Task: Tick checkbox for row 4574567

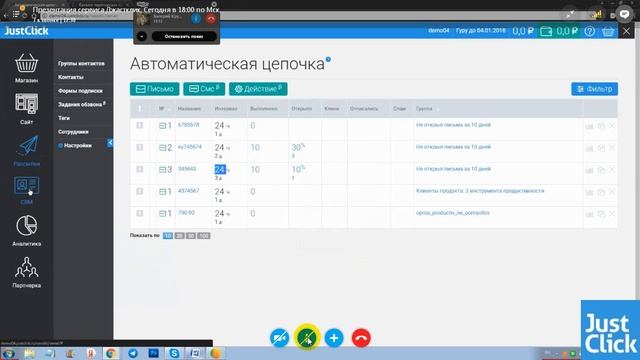Action: (140, 191)
